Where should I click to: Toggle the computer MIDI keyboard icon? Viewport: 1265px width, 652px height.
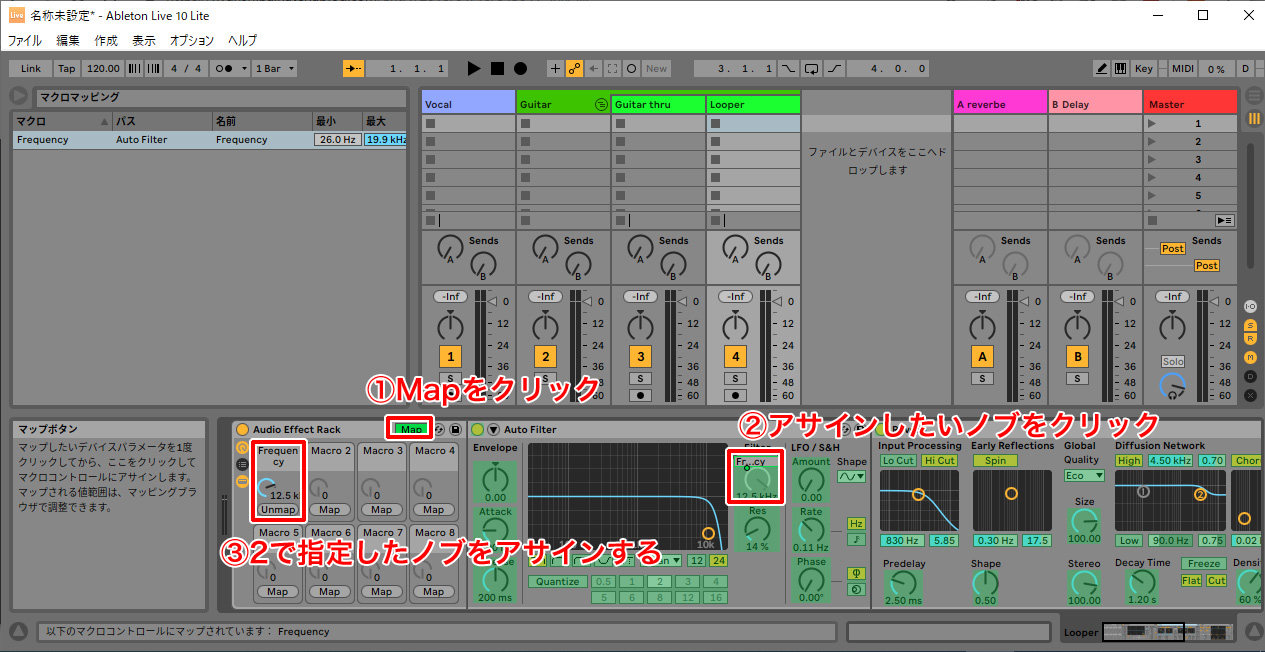(x=1120, y=69)
